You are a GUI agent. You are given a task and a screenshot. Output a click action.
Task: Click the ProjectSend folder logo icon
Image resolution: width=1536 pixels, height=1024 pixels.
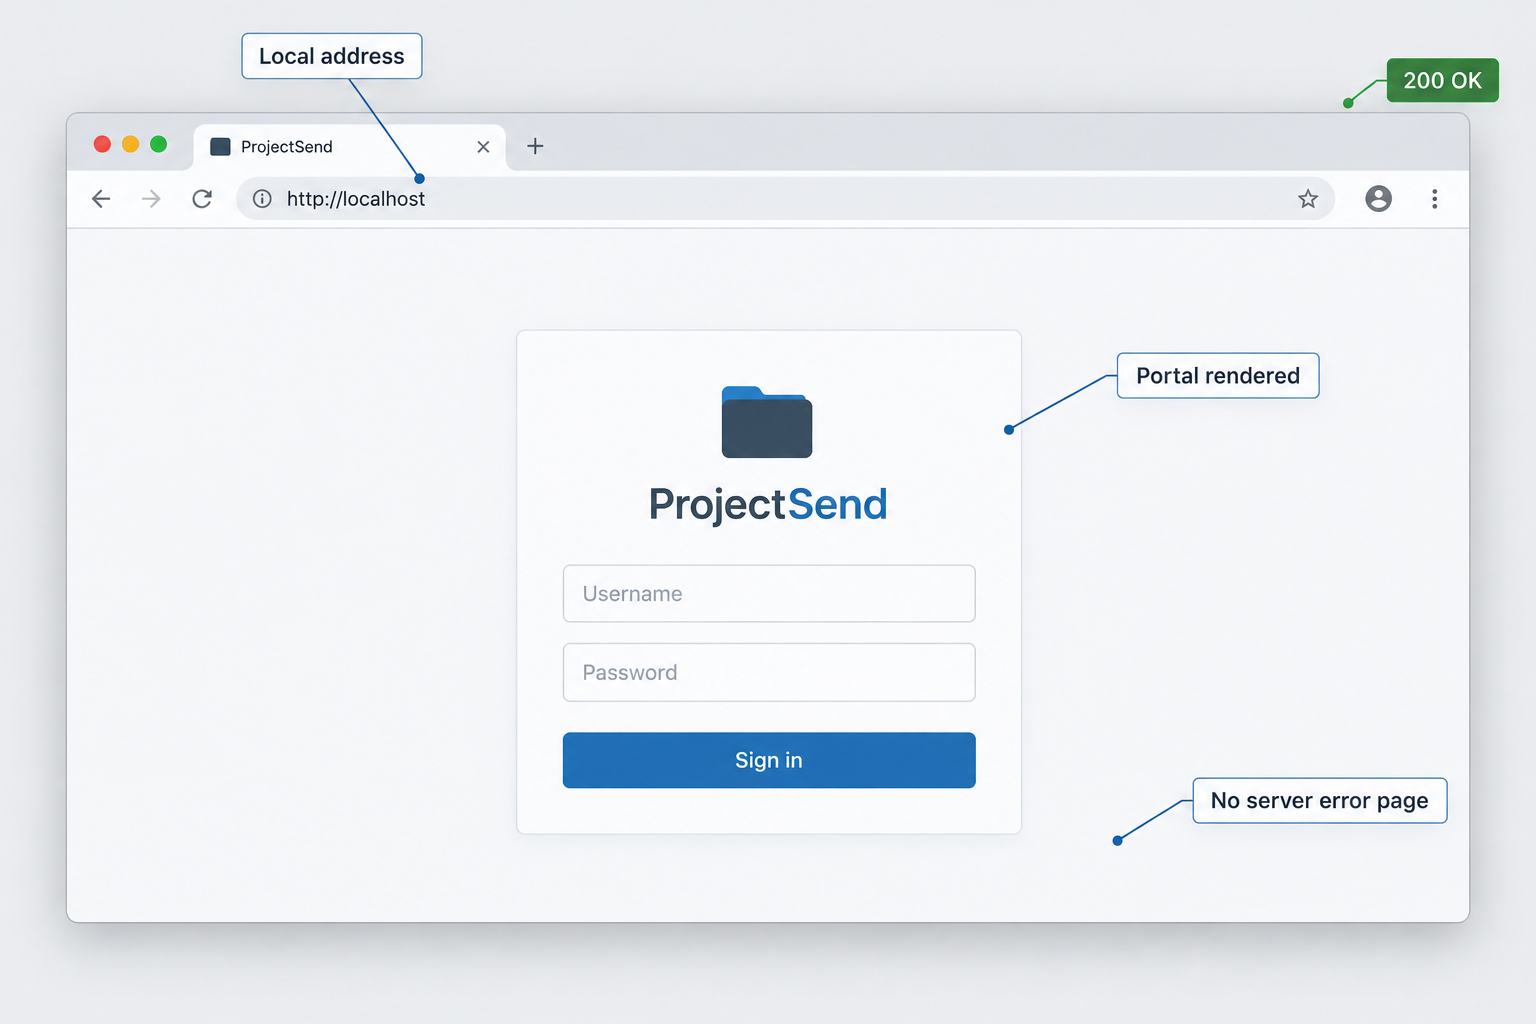(x=767, y=422)
